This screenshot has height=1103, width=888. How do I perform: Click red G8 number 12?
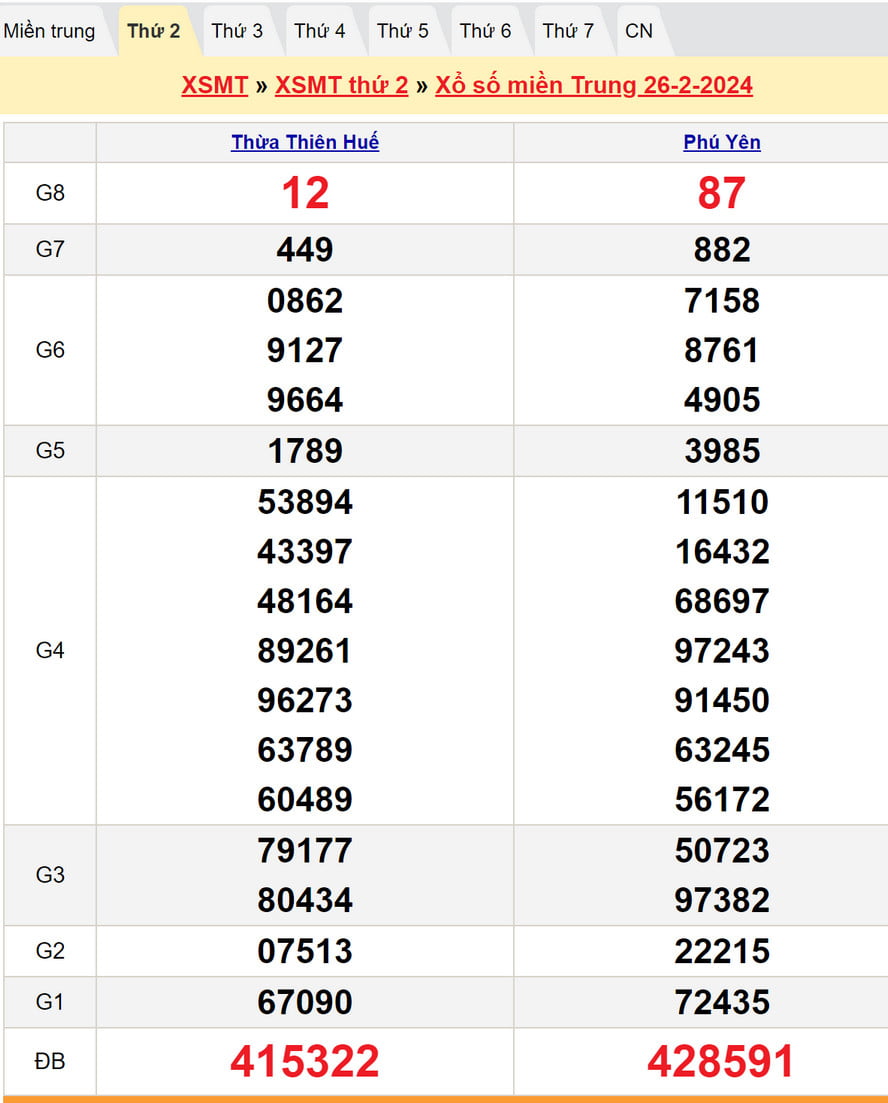click(305, 193)
